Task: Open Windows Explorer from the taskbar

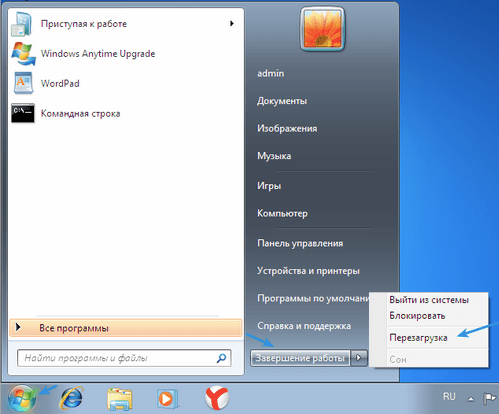Action: coord(120,399)
